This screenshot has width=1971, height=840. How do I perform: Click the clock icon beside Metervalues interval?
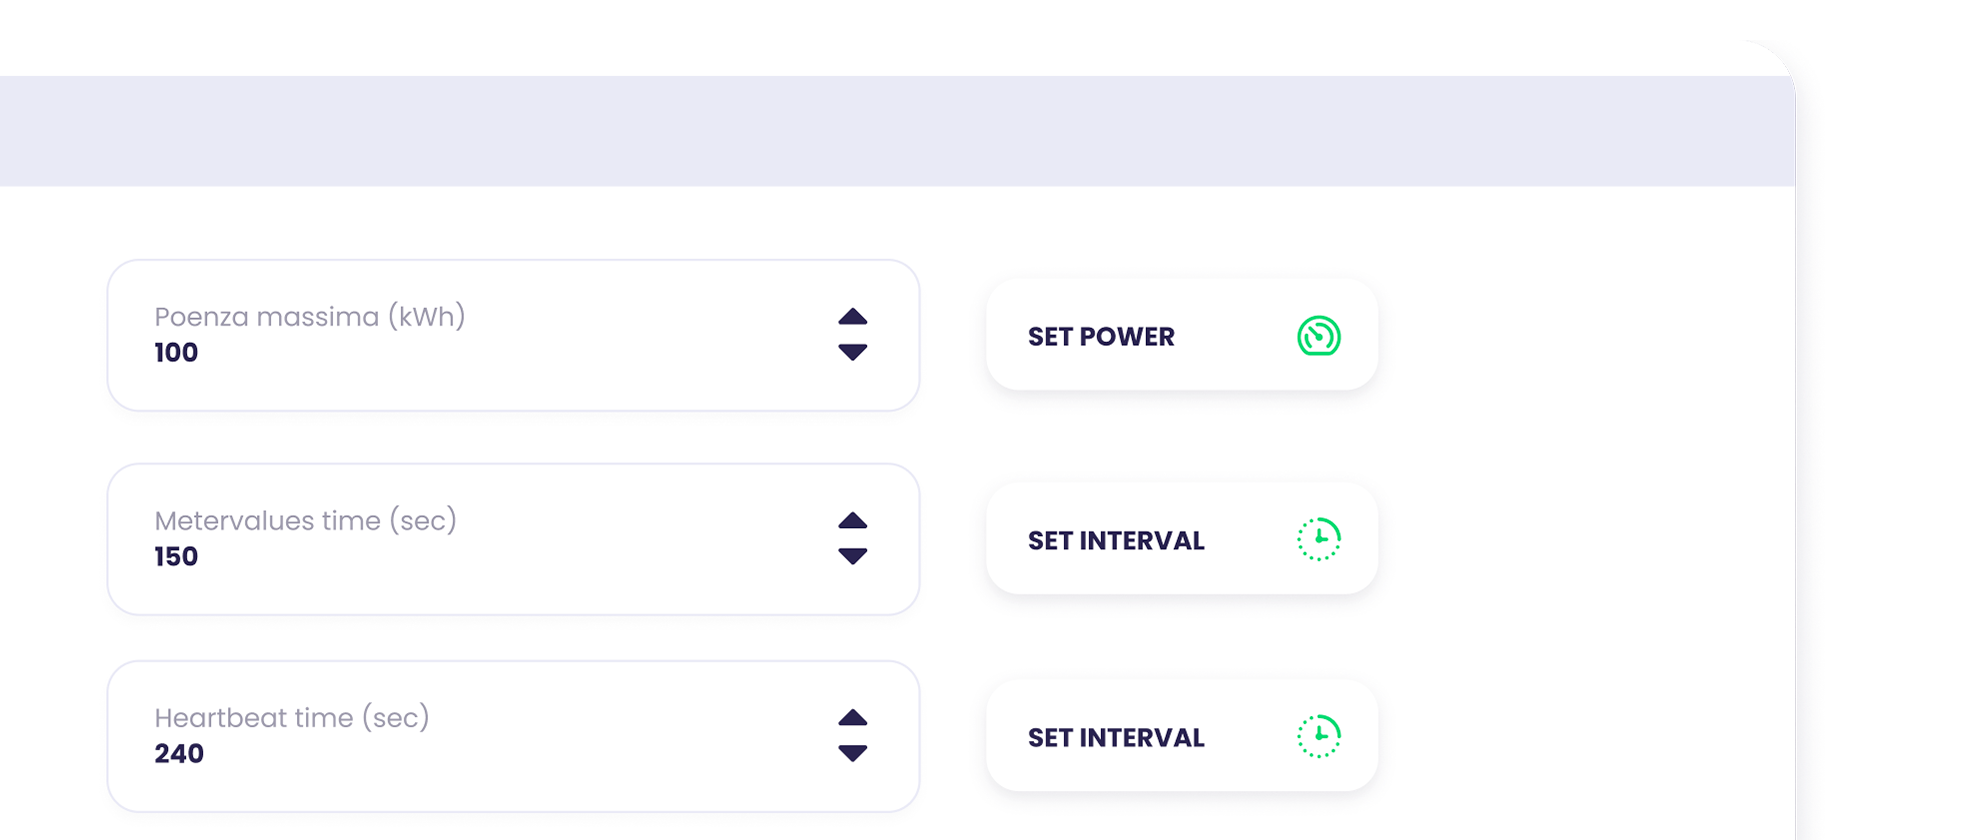[x=1319, y=539]
